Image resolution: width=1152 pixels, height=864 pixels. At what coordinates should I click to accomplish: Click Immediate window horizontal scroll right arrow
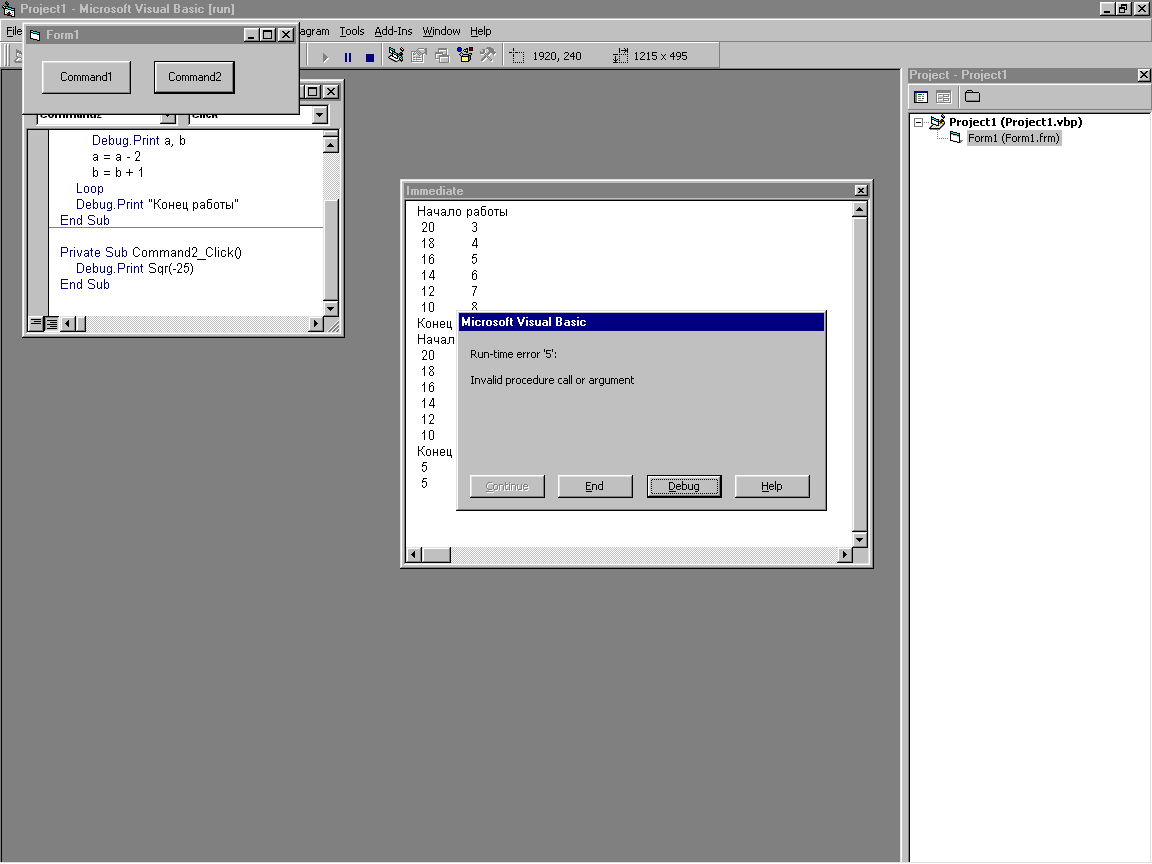(x=845, y=555)
